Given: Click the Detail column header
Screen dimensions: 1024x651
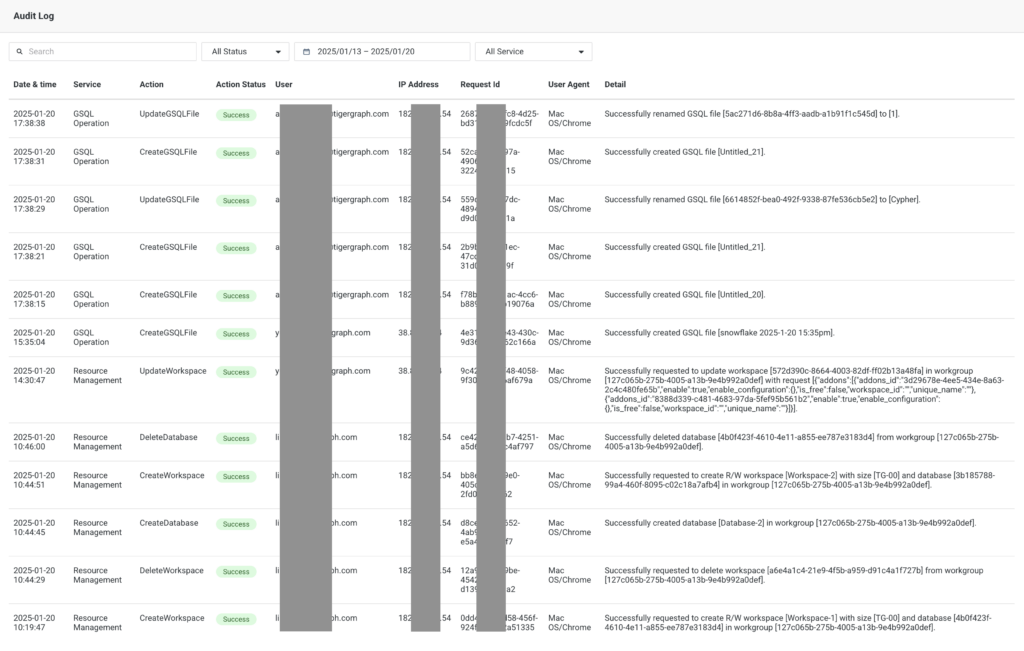Looking at the screenshot, I should pyautogui.click(x=615, y=84).
